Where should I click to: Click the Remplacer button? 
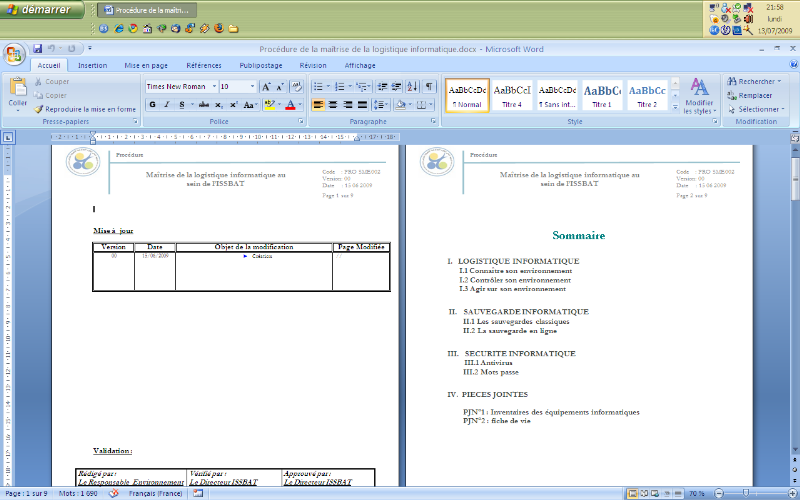click(x=755, y=95)
